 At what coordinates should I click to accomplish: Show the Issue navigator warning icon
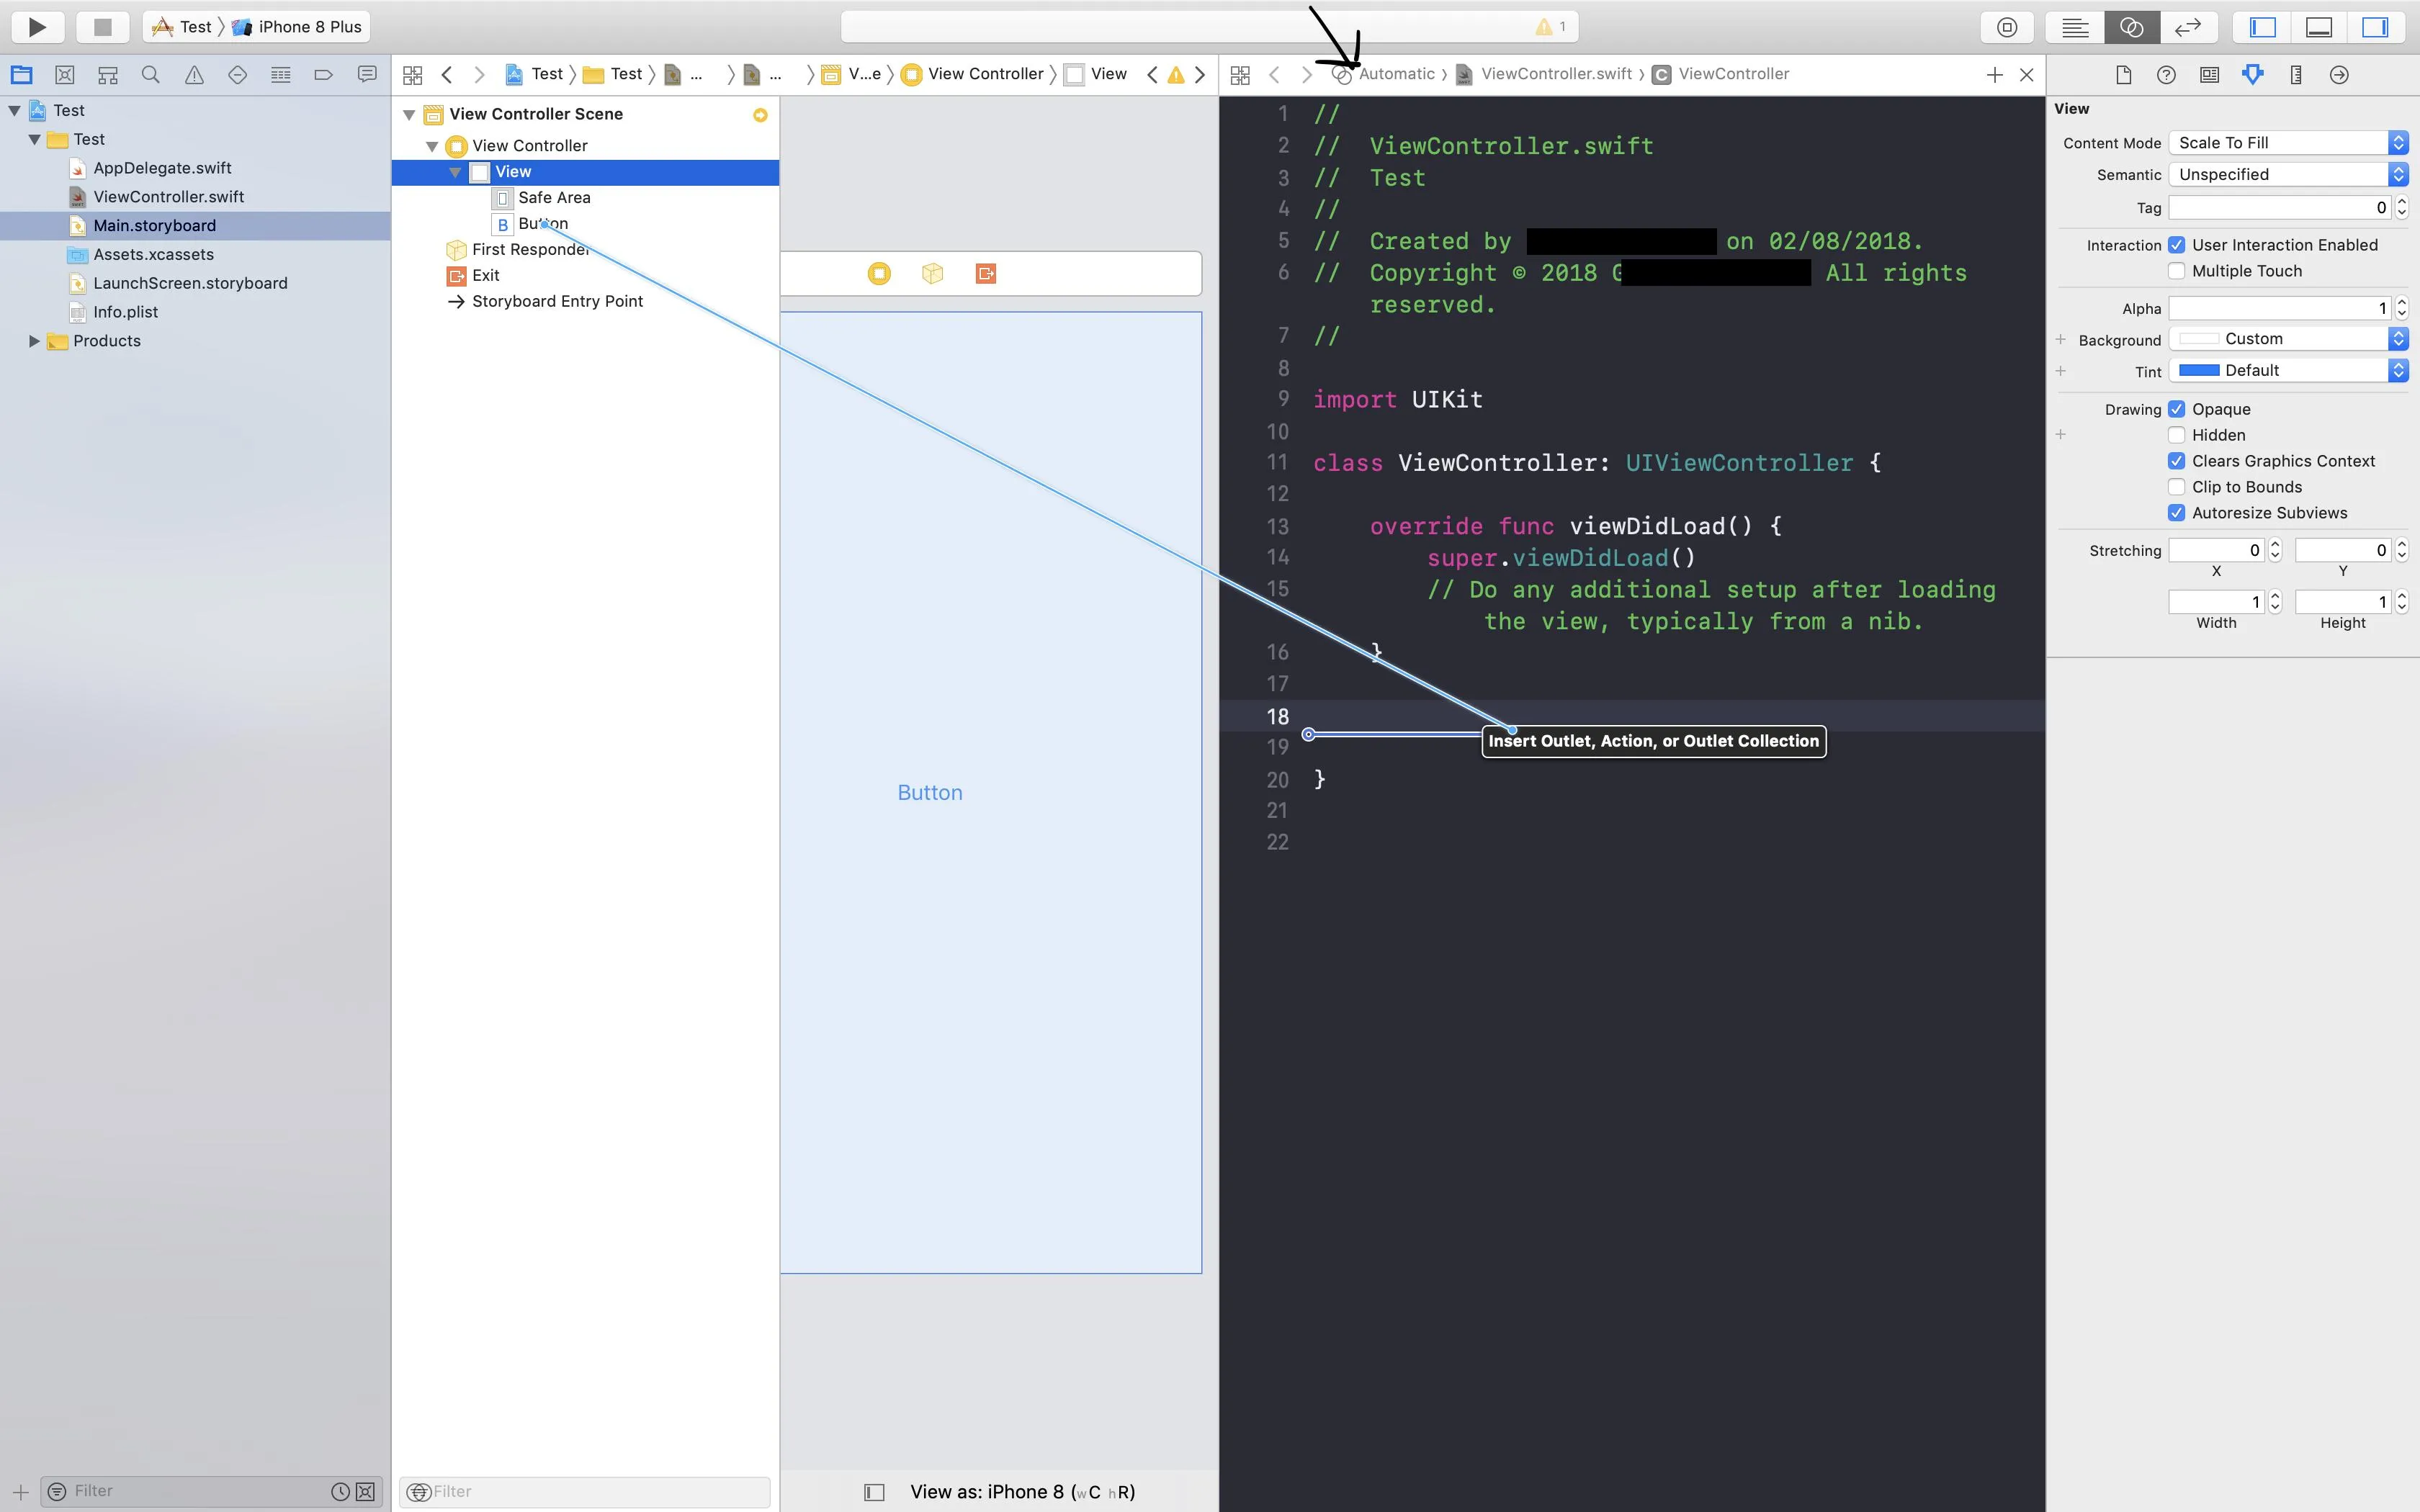(x=194, y=75)
